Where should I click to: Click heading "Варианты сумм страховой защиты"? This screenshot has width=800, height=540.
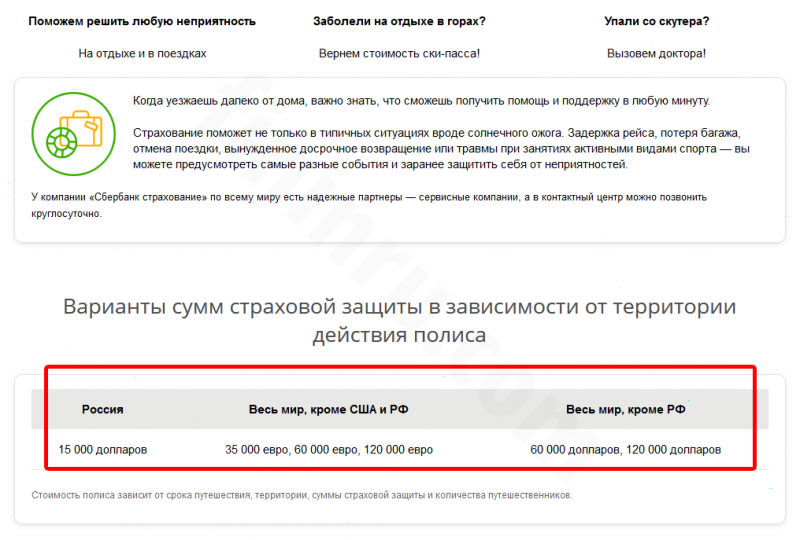pos(399,321)
